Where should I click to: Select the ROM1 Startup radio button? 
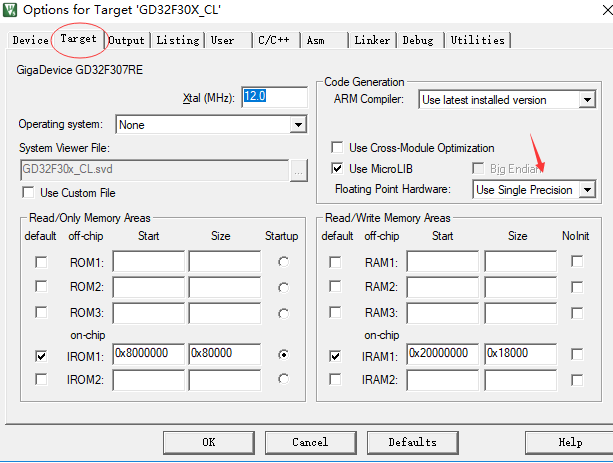283,262
